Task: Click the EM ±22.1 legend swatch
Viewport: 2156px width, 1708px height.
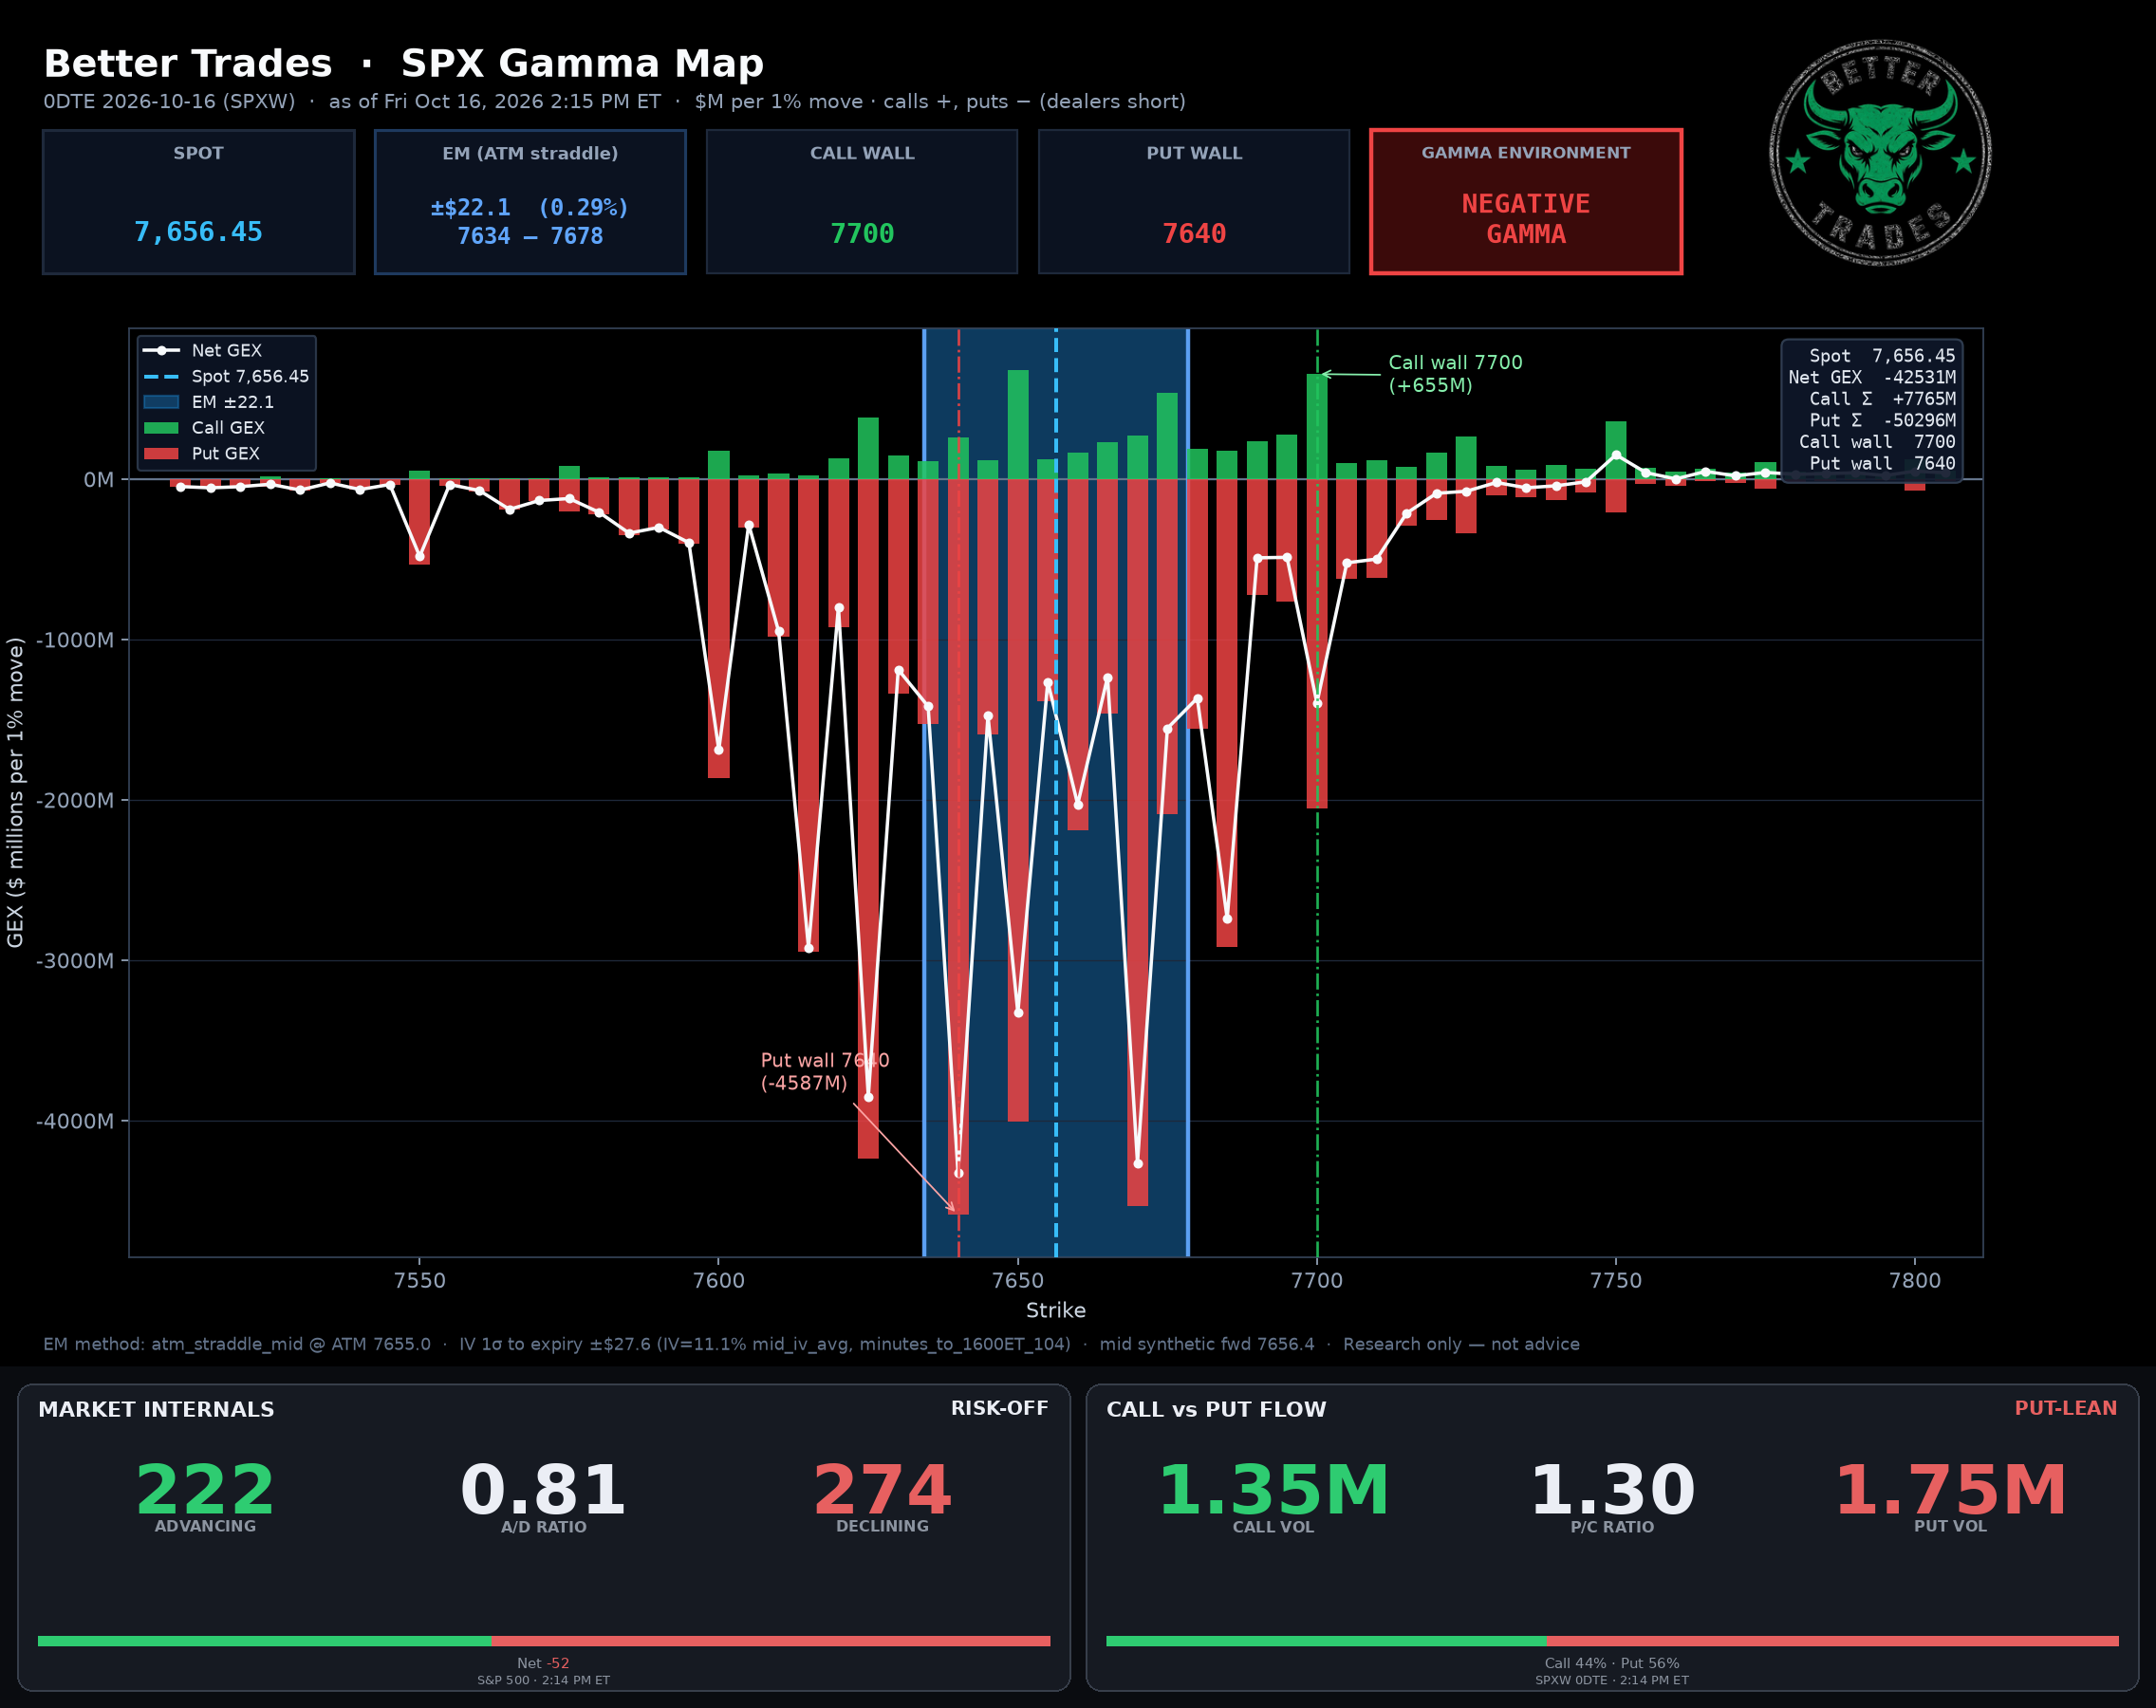Action: 161,402
